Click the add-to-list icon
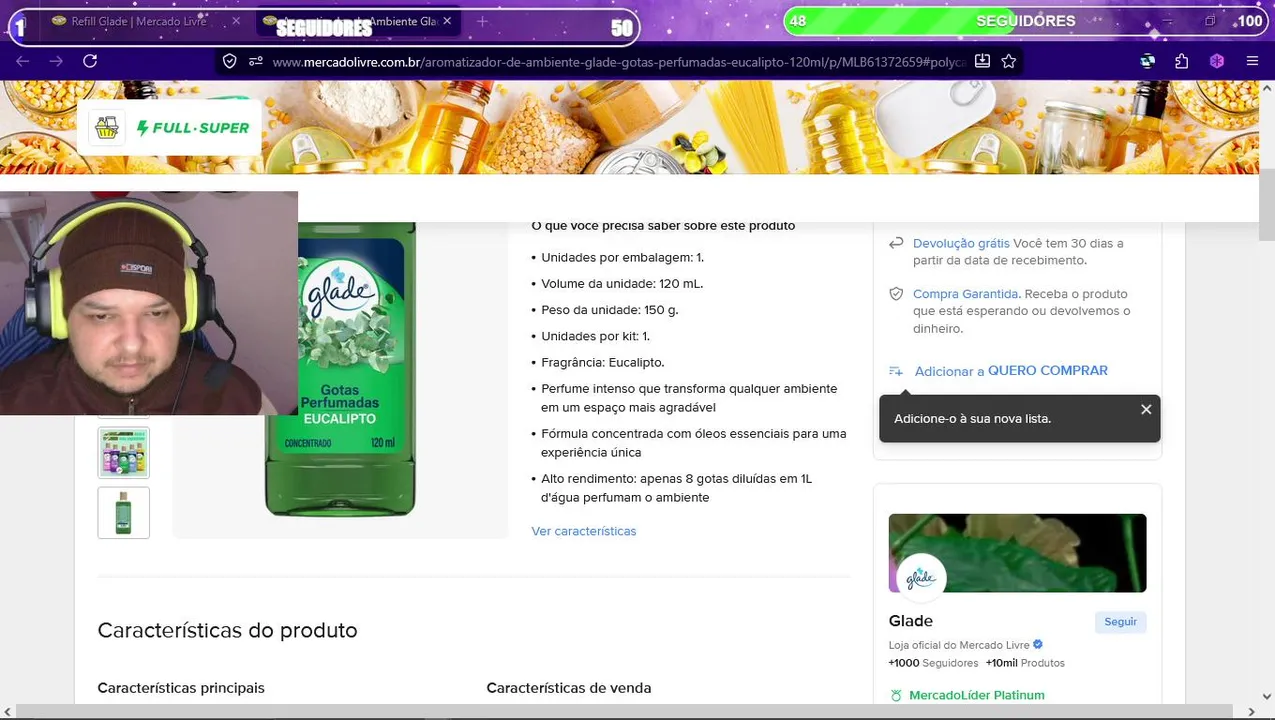 [x=896, y=371]
